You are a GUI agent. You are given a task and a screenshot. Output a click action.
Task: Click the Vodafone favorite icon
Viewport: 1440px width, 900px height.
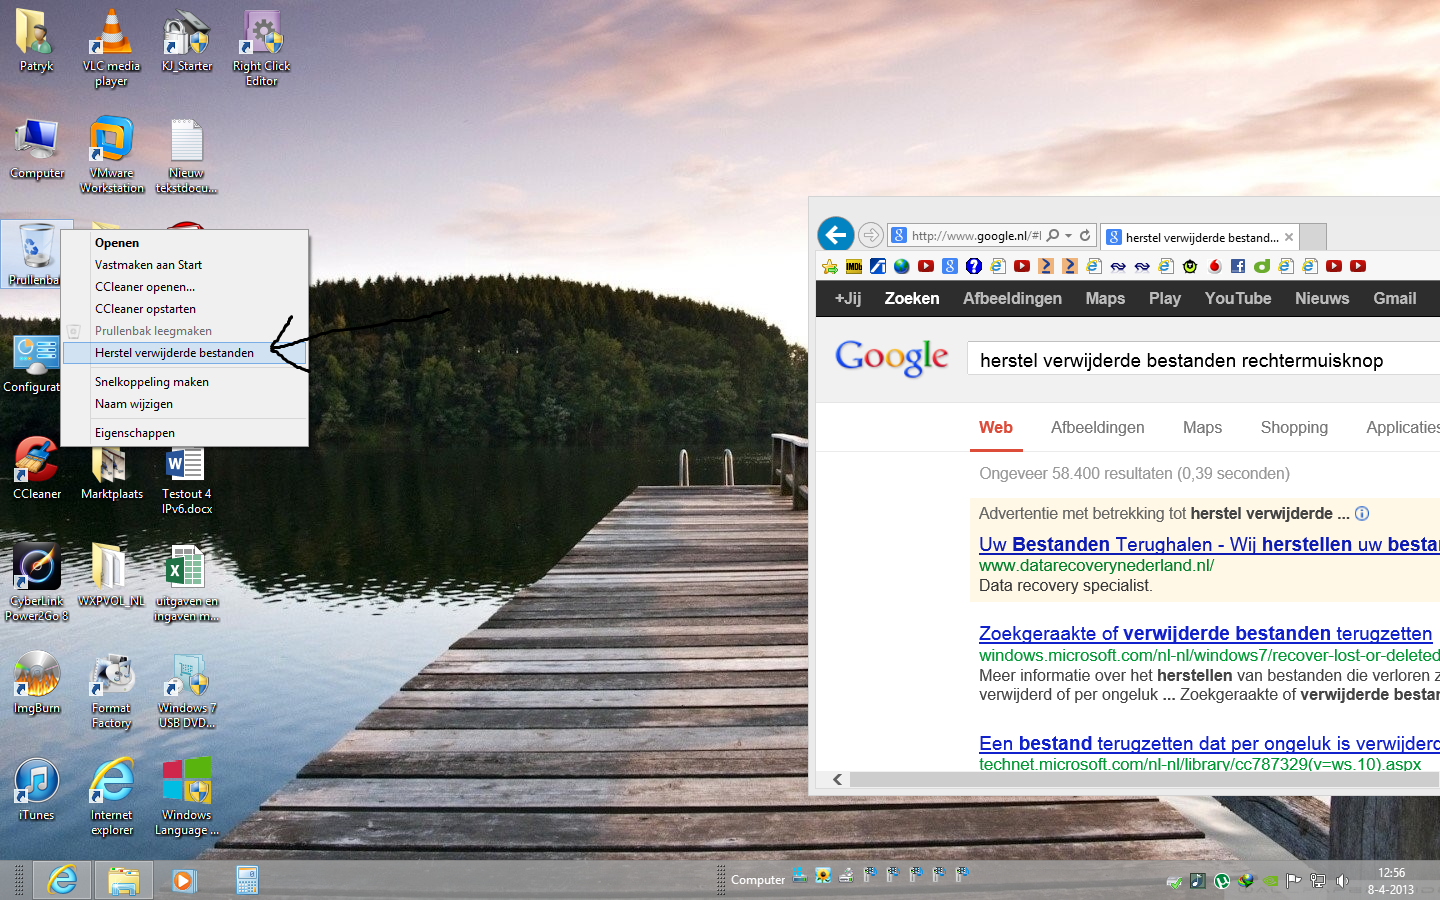(1214, 266)
